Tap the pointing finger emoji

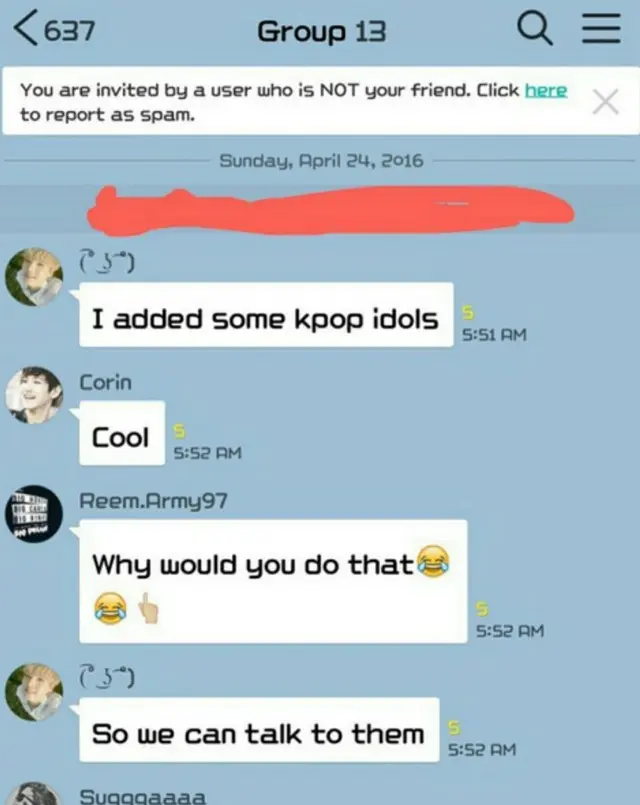[x=149, y=608]
